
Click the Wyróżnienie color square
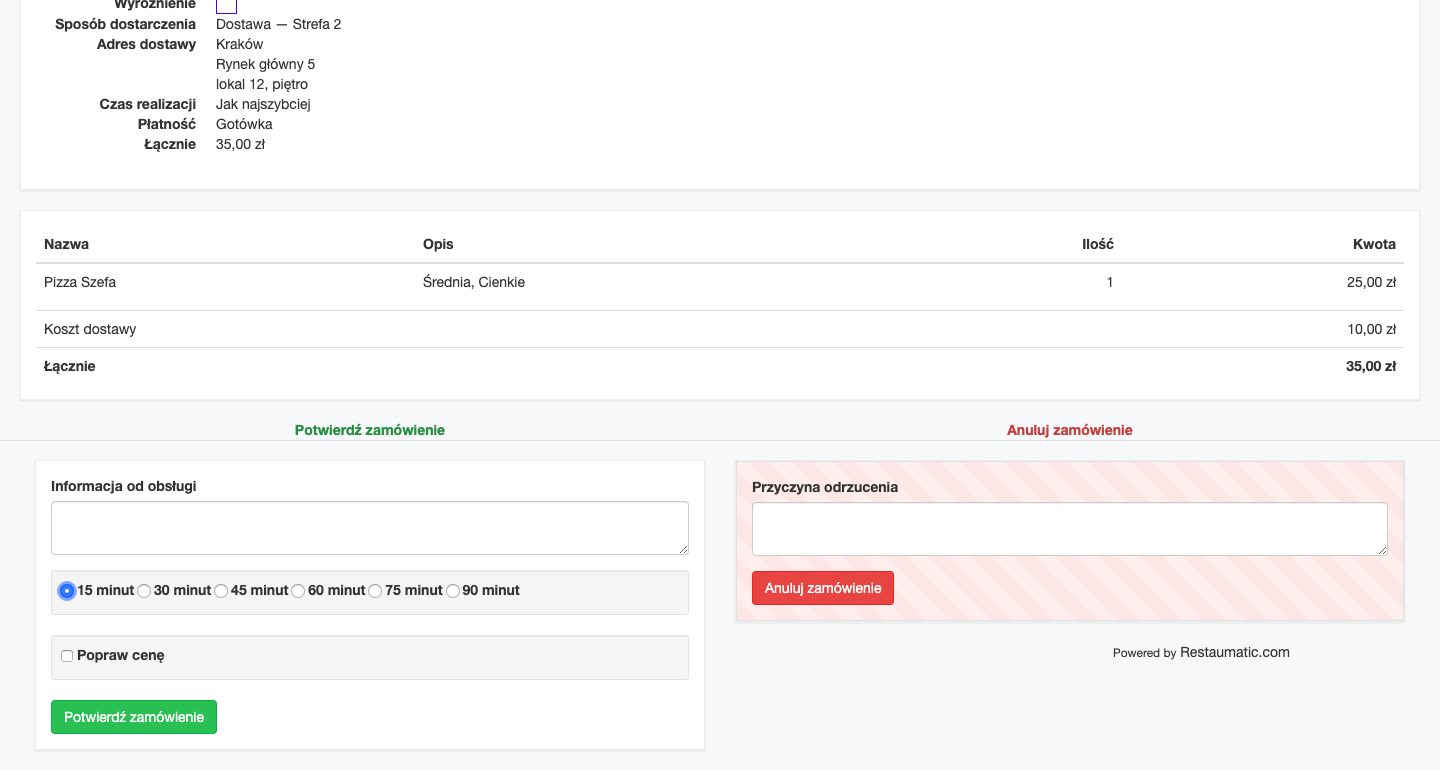tap(226, 6)
